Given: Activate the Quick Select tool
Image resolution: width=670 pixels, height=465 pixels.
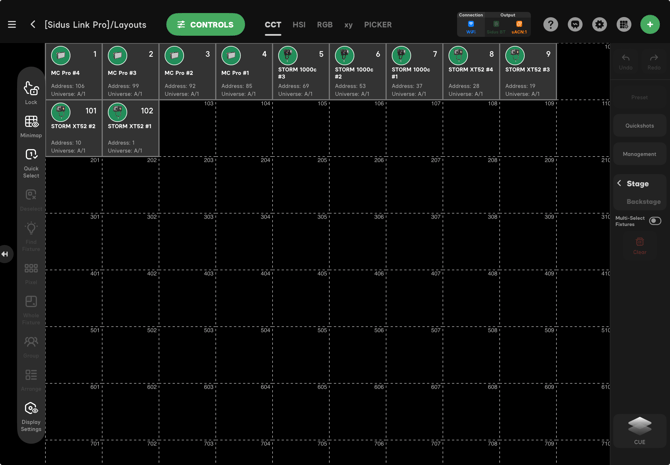Looking at the screenshot, I should coord(31,158).
